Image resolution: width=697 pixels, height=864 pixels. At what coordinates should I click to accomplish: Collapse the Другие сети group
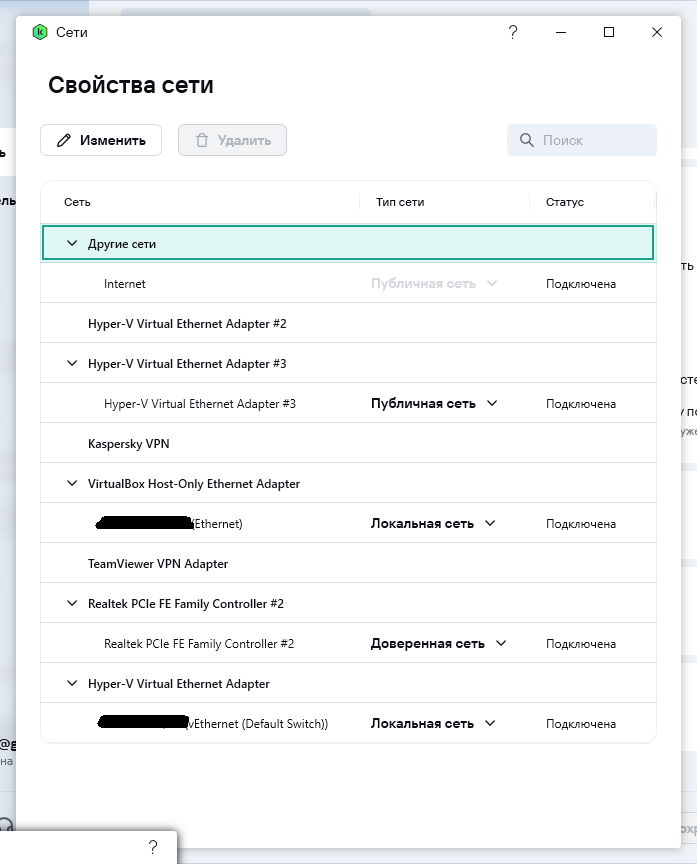(x=72, y=243)
